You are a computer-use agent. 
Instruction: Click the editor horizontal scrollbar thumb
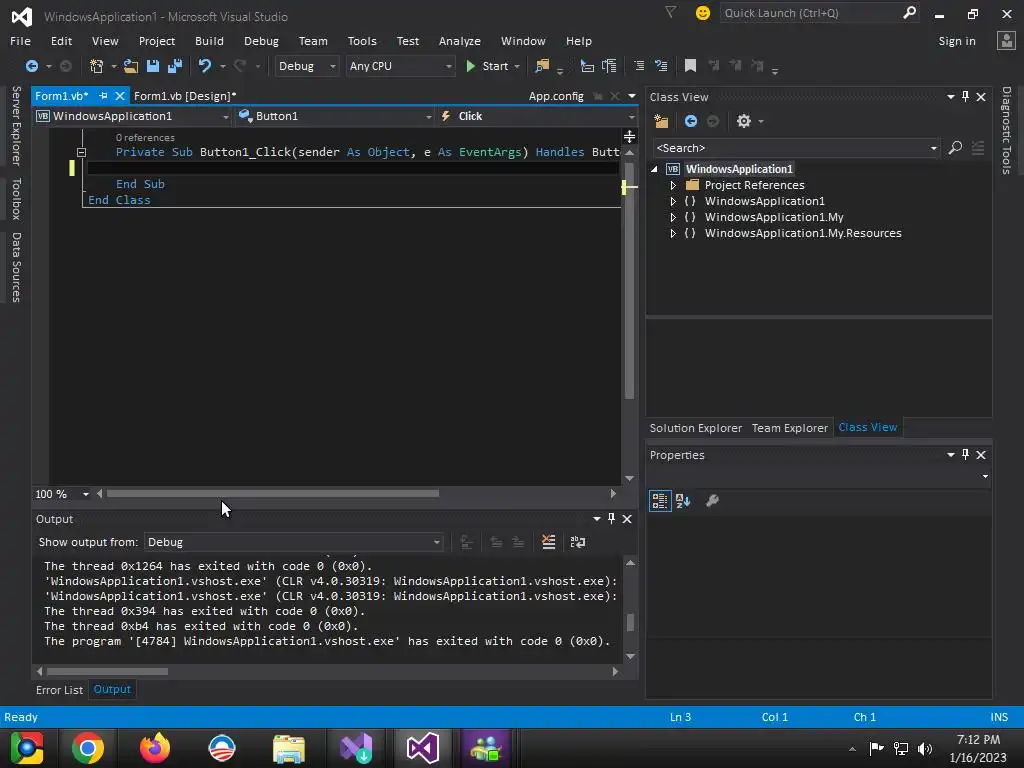tap(273, 494)
